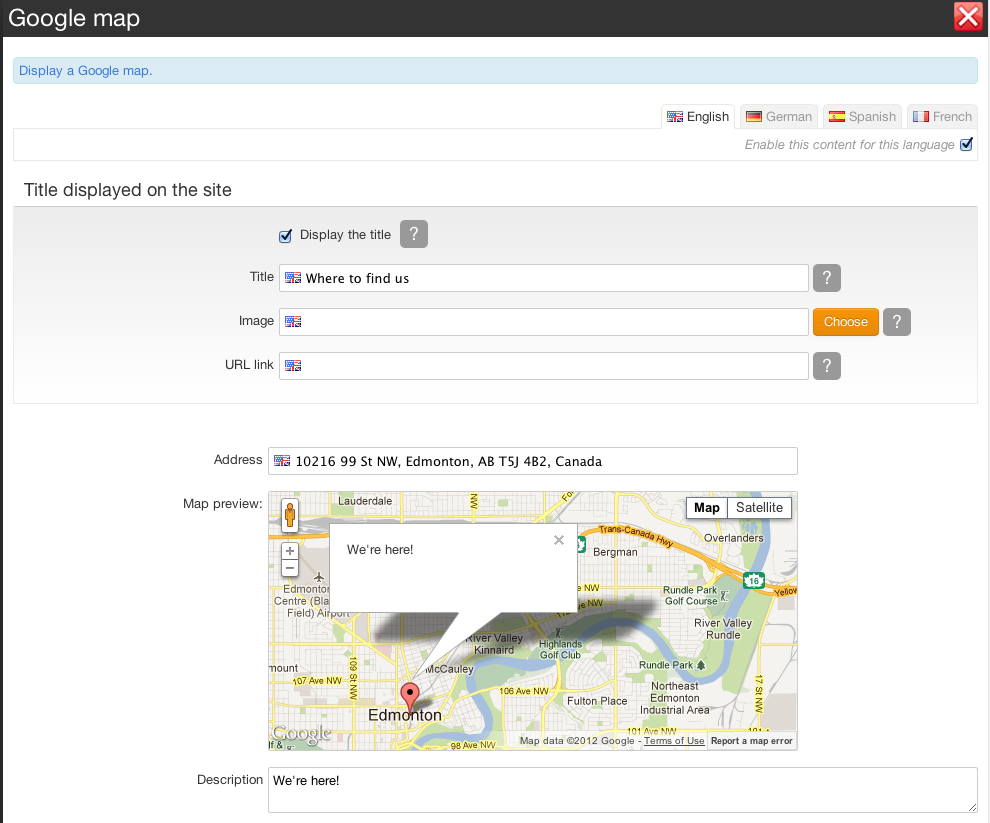Click the Display a Google map text
The image size is (990, 823).
(x=85, y=71)
